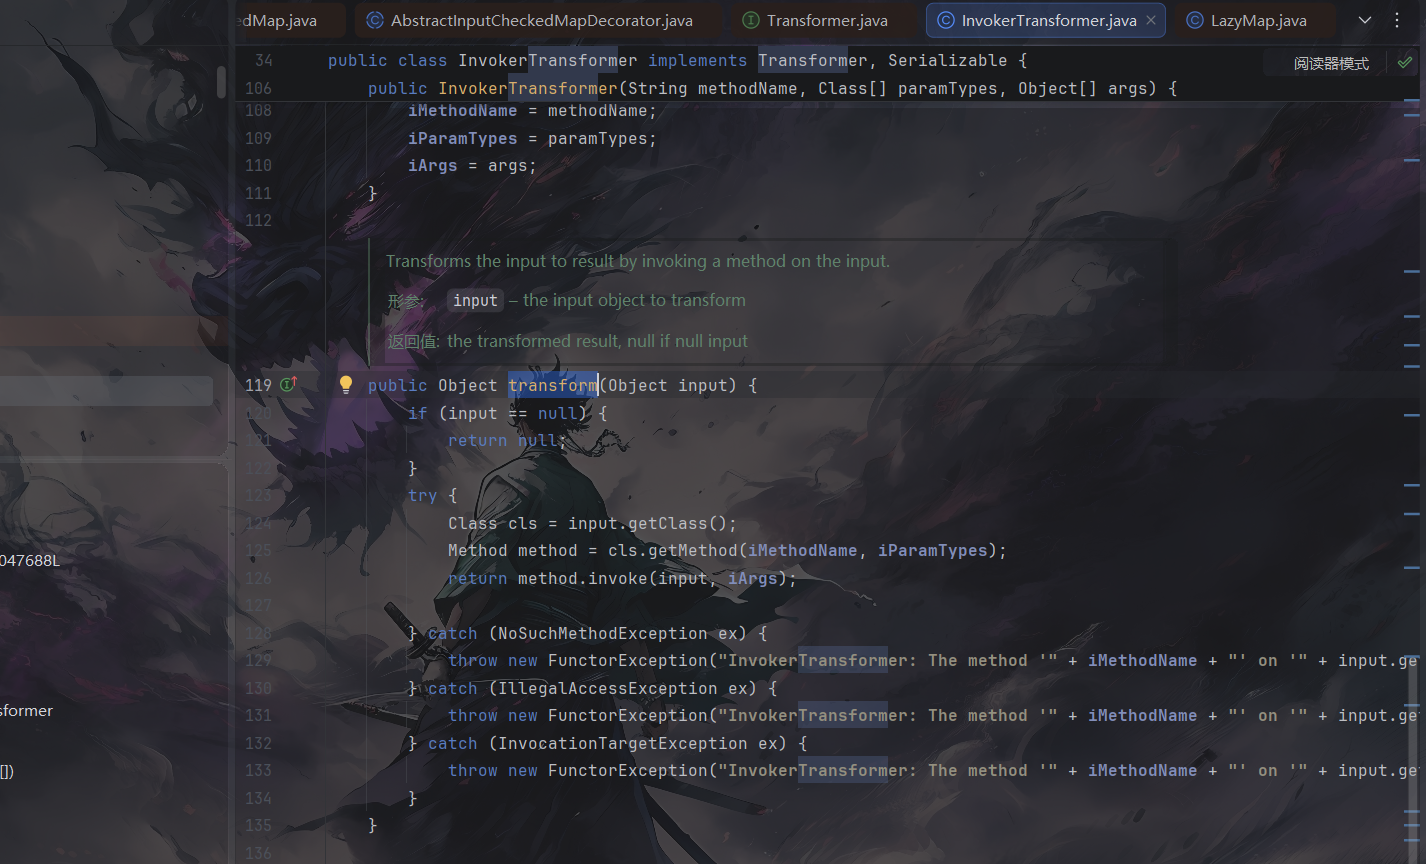This screenshot has height=864, width=1426.
Task: Click 'input.getClass()' call in the try block
Action: click(x=652, y=523)
